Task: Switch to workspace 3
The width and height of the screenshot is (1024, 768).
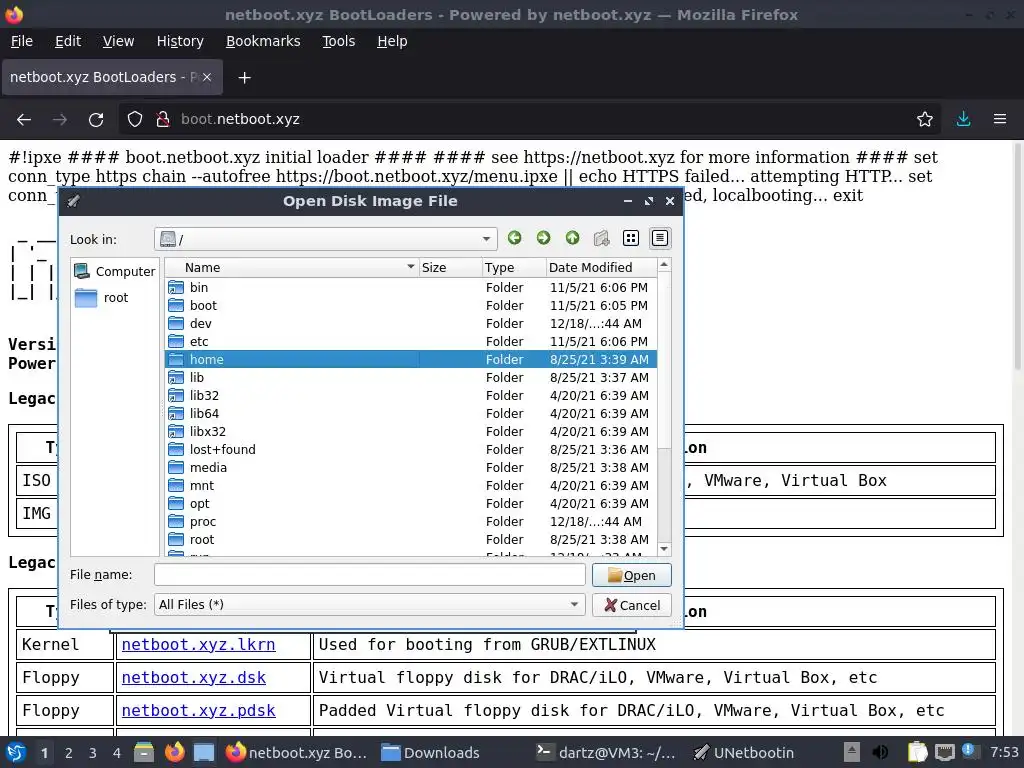Action: (x=93, y=753)
